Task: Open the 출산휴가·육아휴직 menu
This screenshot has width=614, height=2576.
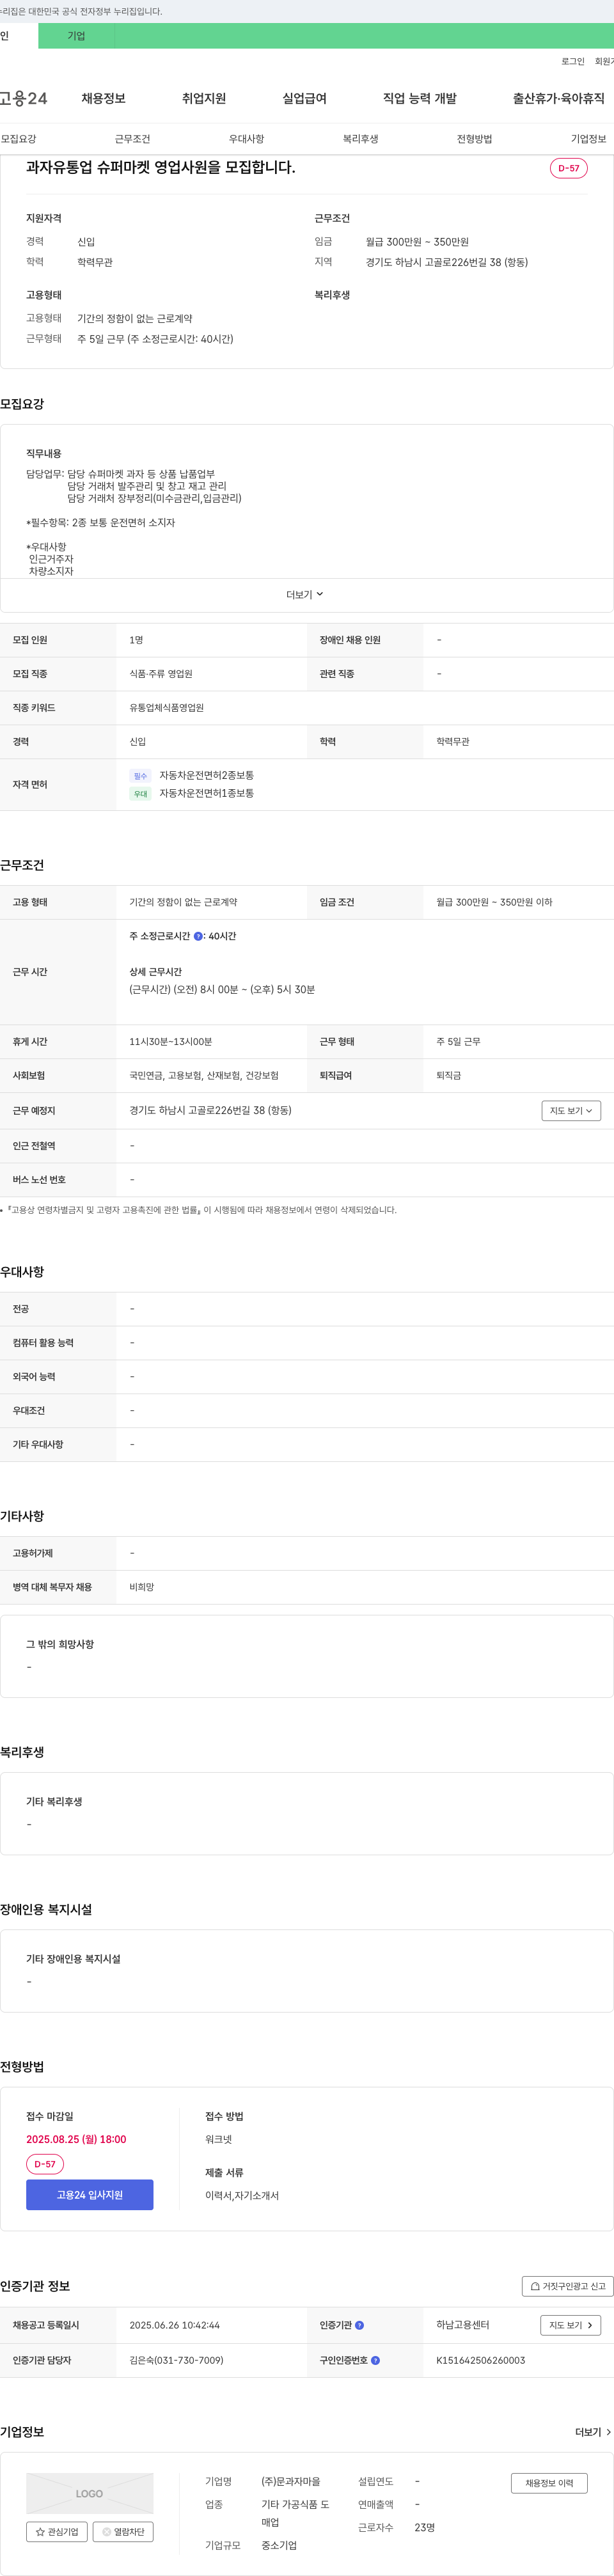Action: 559,98
